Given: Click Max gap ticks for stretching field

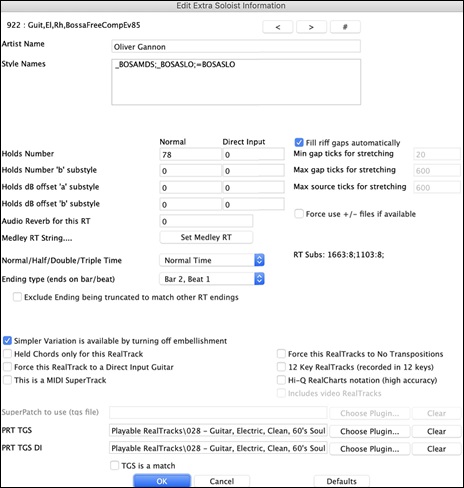Looking at the screenshot, I should 437,171.
